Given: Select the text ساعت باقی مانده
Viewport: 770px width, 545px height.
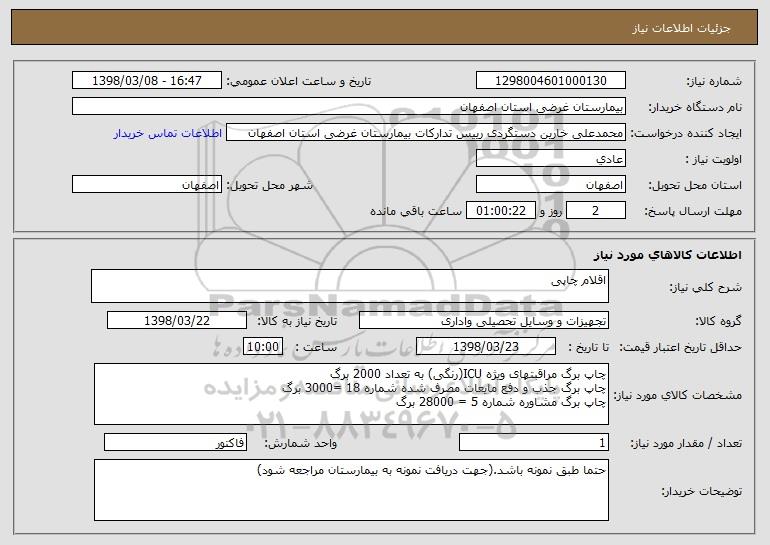Looking at the screenshot, I should click(416, 211).
